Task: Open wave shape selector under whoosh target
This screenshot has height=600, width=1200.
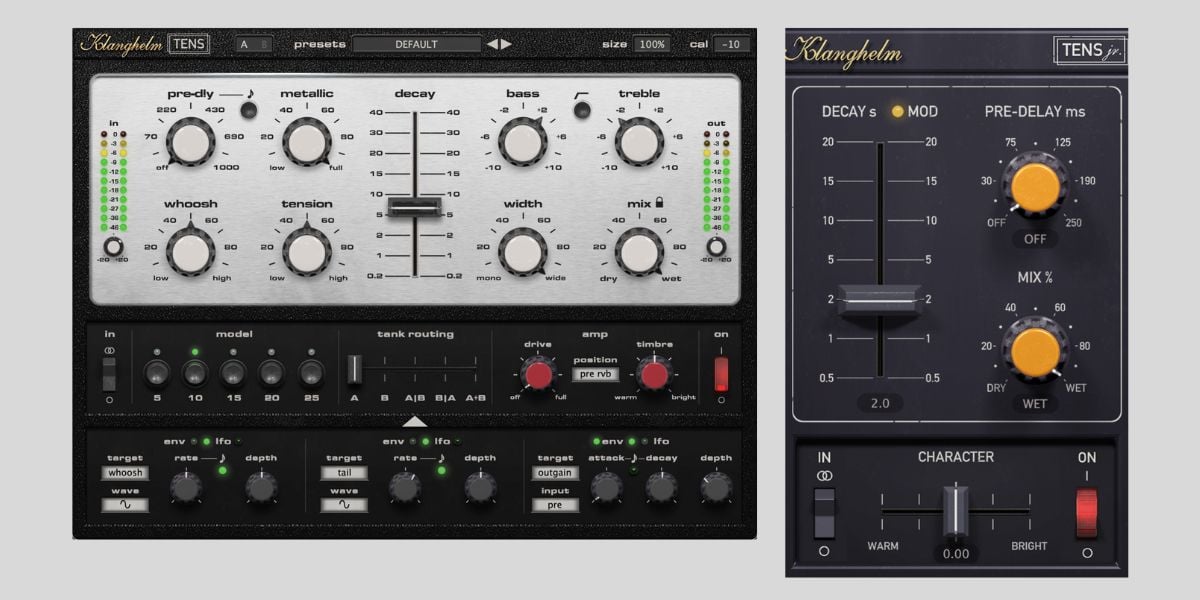Action: point(125,505)
